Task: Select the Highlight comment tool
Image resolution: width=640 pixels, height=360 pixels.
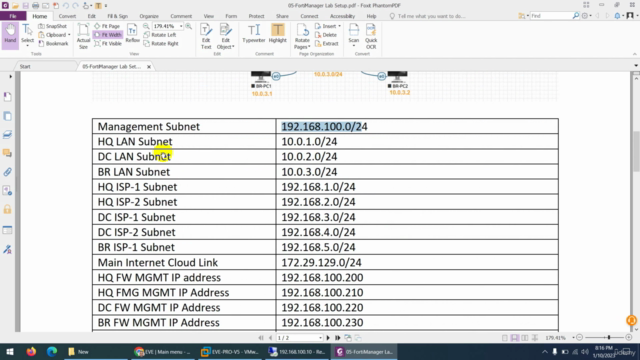Action: point(278,33)
